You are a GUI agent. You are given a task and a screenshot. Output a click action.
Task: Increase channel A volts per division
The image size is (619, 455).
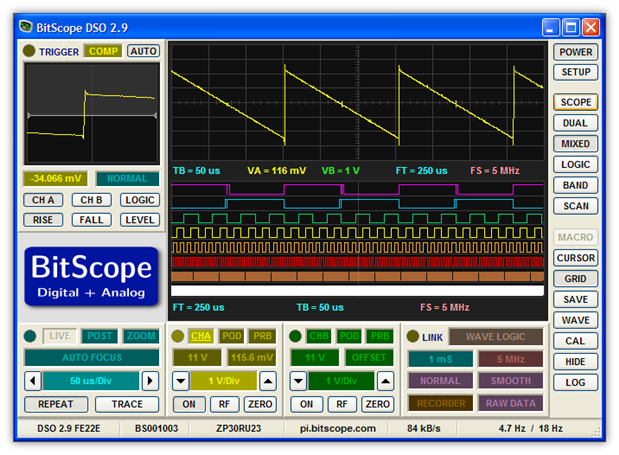click(268, 381)
